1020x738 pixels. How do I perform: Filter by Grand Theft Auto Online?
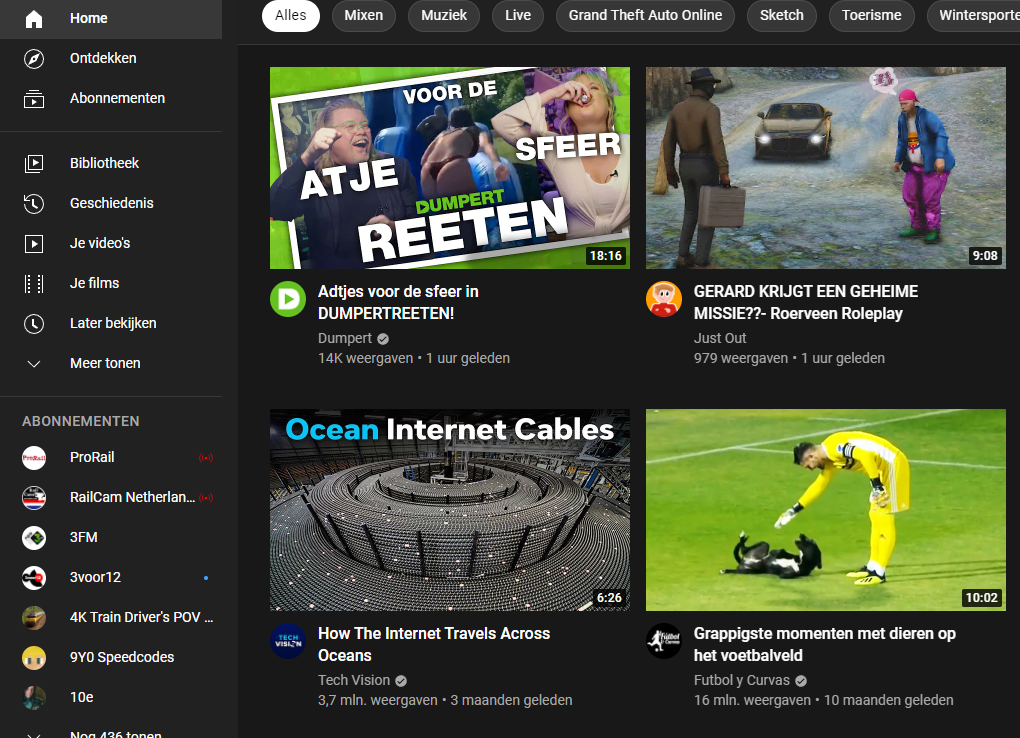(645, 16)
